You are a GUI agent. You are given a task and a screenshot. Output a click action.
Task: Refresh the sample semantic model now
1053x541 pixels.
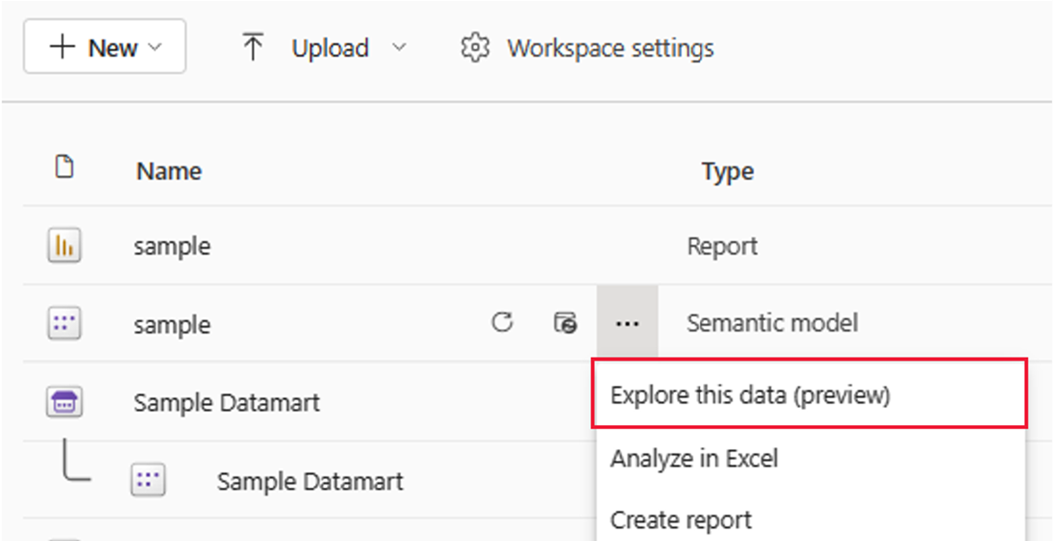[503, 323]
